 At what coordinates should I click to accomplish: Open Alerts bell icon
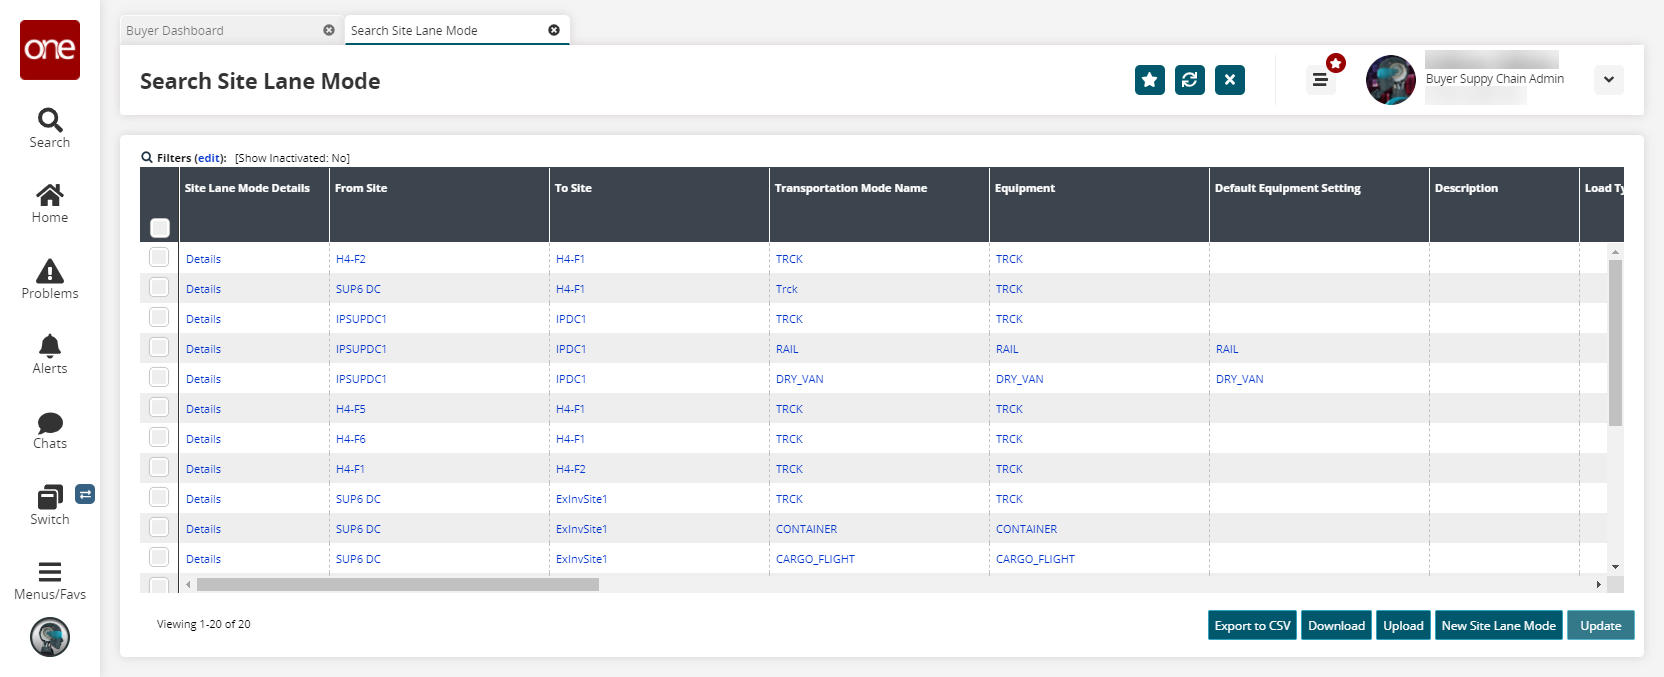pyautogui.click(x=50, y=346)
